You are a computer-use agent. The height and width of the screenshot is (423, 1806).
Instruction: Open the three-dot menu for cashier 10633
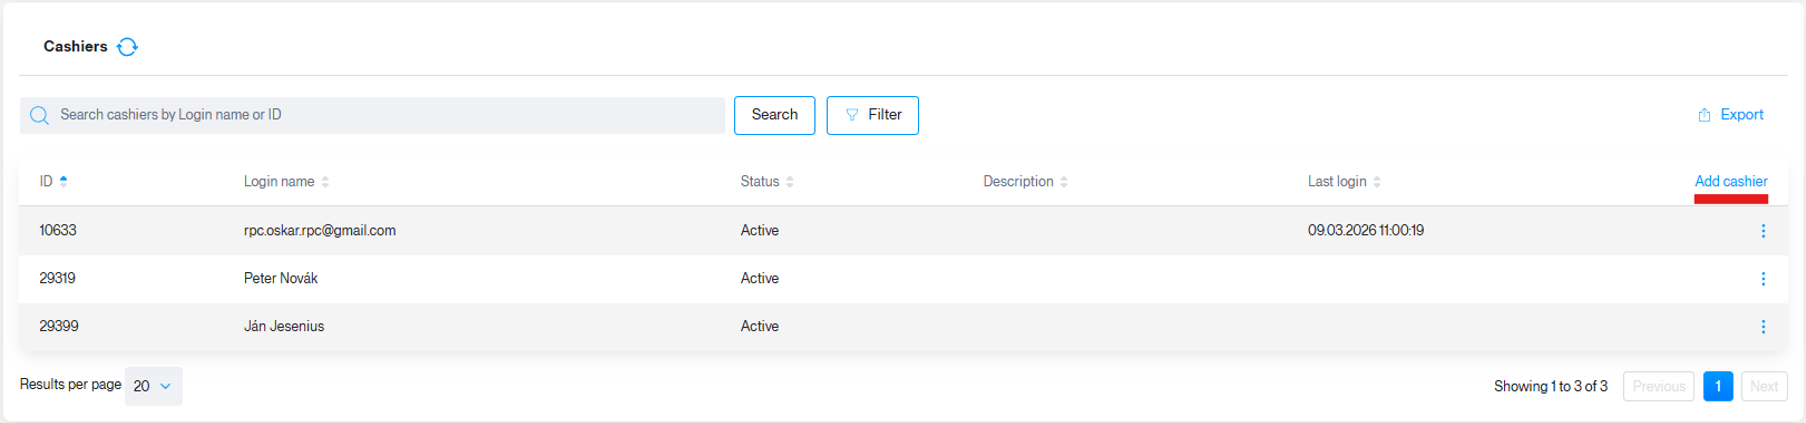1763,231
